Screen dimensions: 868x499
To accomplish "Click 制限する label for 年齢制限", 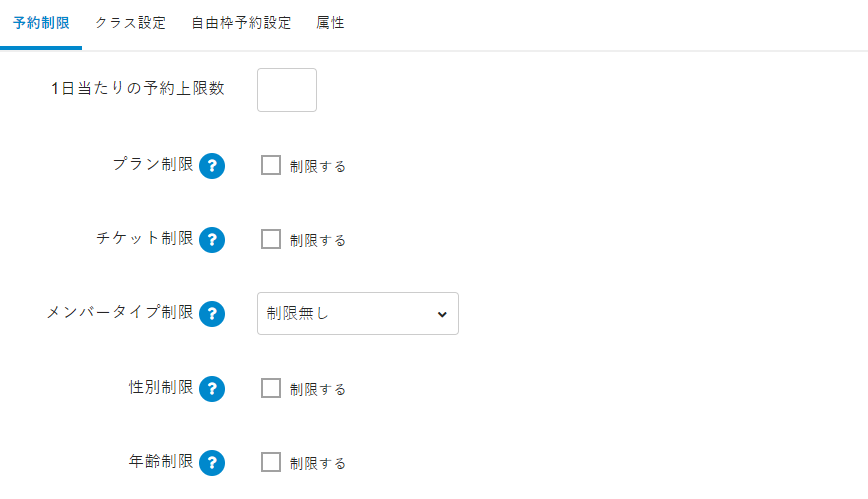I will pyautogui.click(x=318, y=463).
